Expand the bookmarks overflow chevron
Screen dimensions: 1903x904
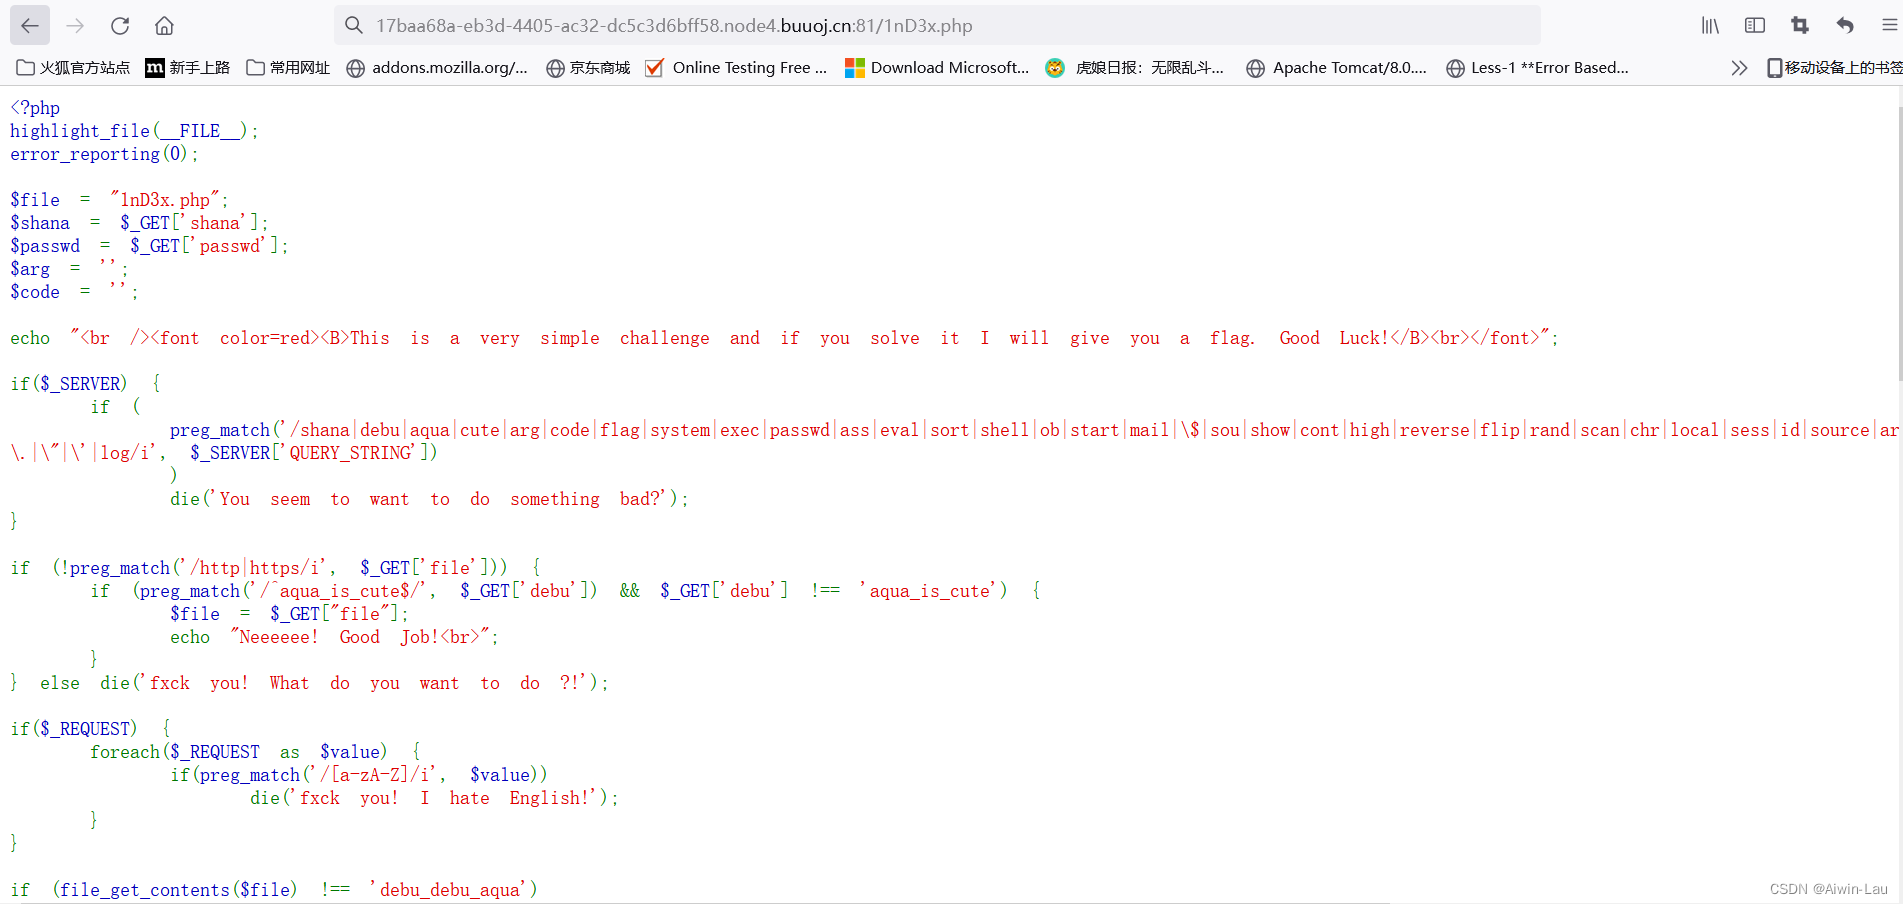coord(1738,68)
